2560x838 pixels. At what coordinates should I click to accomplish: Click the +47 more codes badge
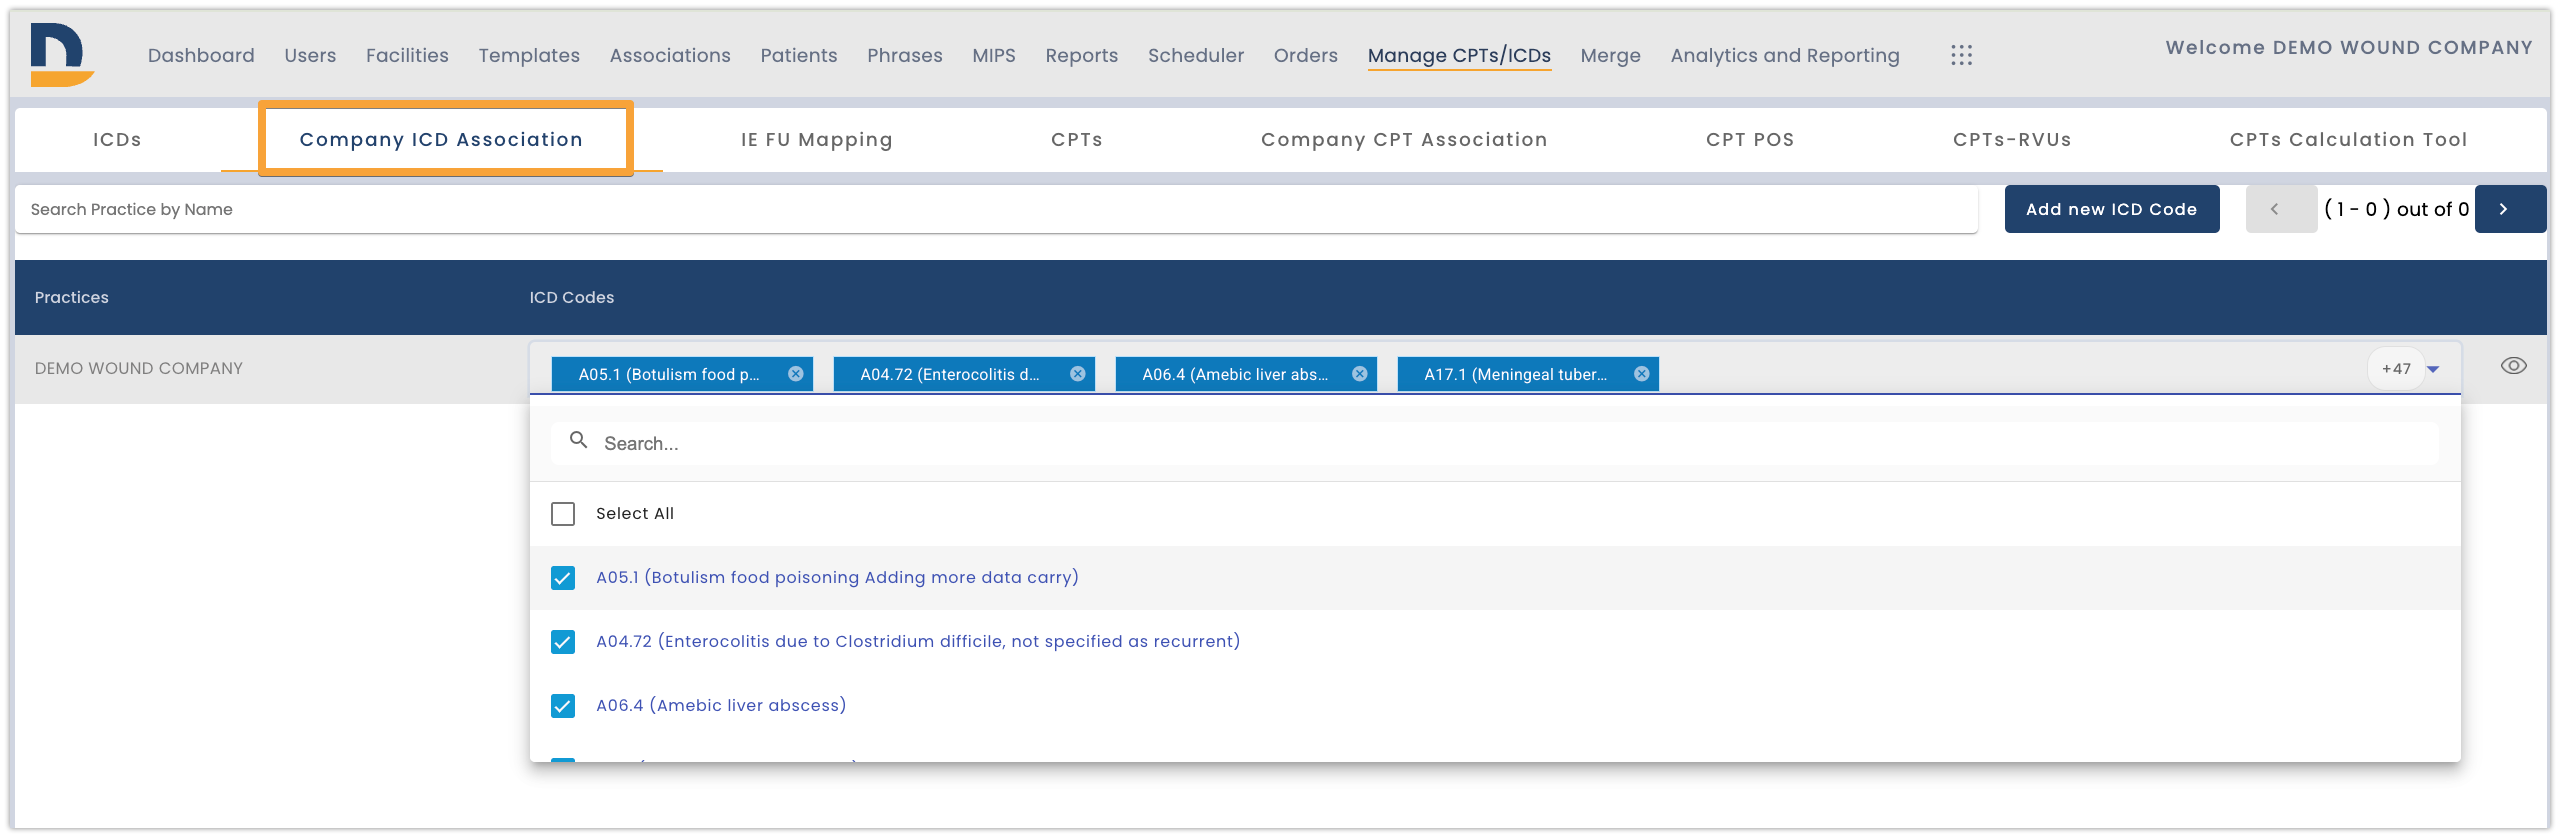[2396, 369]
